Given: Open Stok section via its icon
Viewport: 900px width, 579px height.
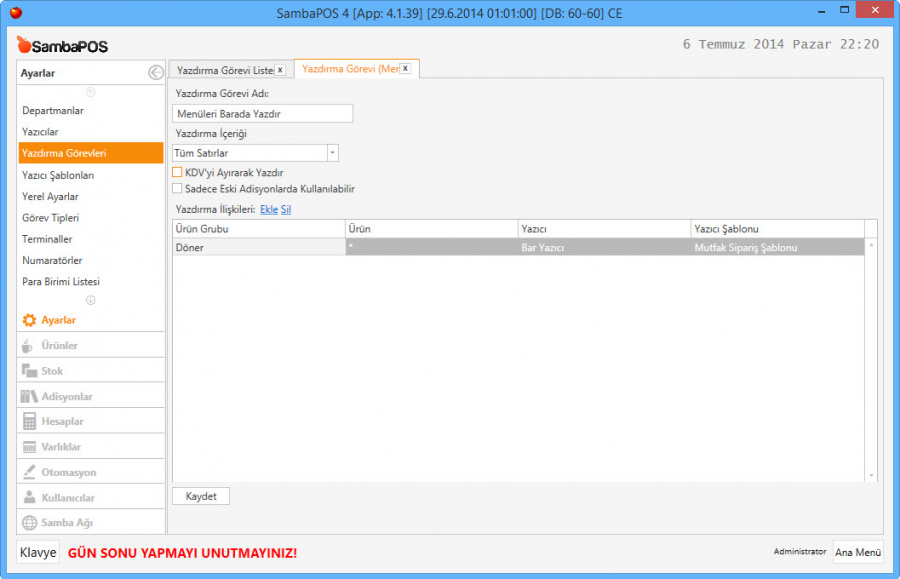Looking at the screenshot, I should tap(29, 371).
